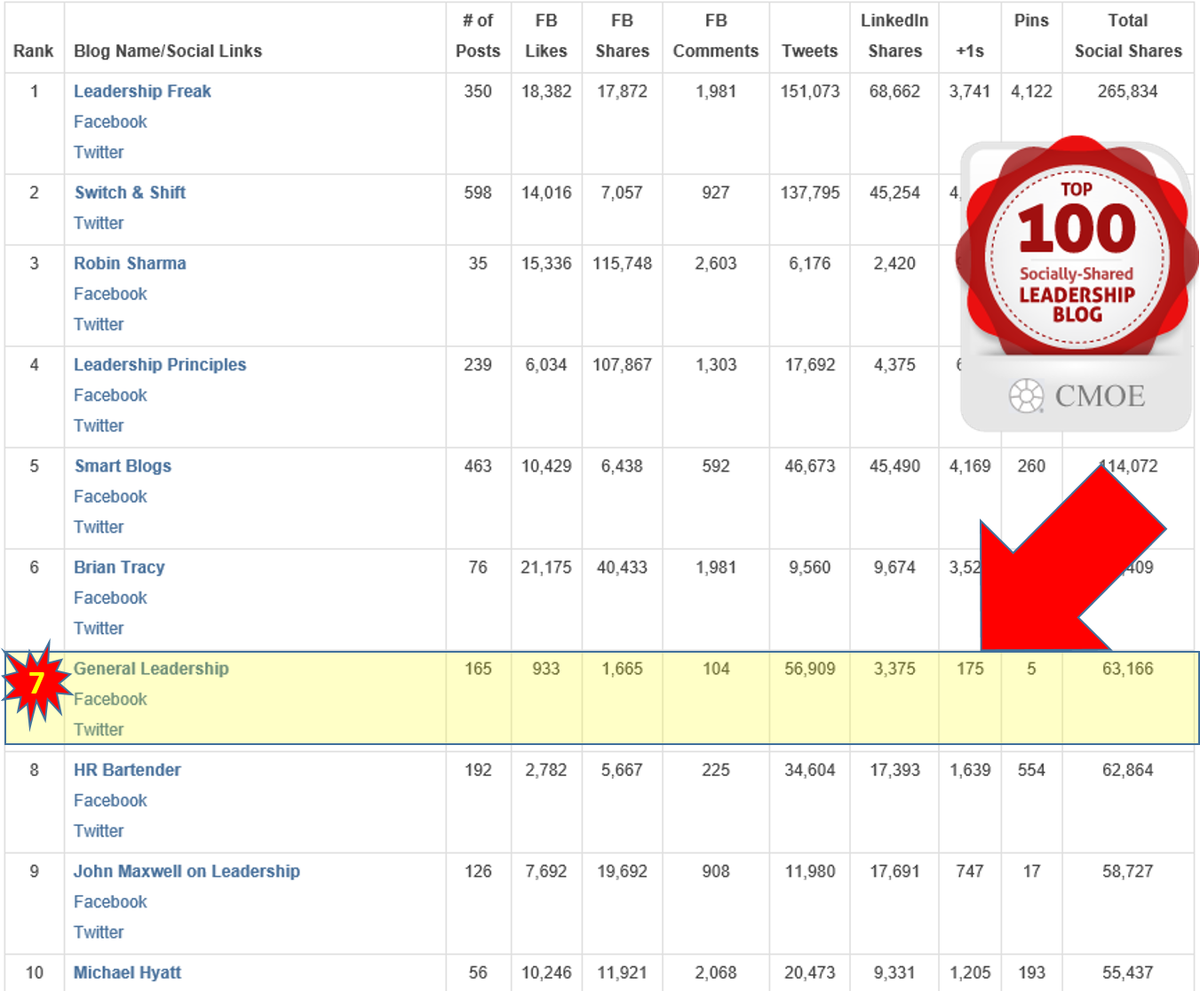Select LinkedIn shares value 17,691
This screenshot has height=991, width=1200.
895,871
